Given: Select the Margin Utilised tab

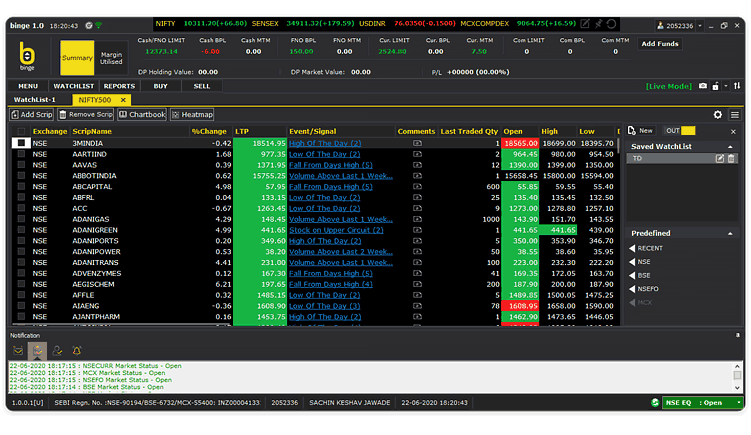Looking at the screenshot, I should [111, 58].
